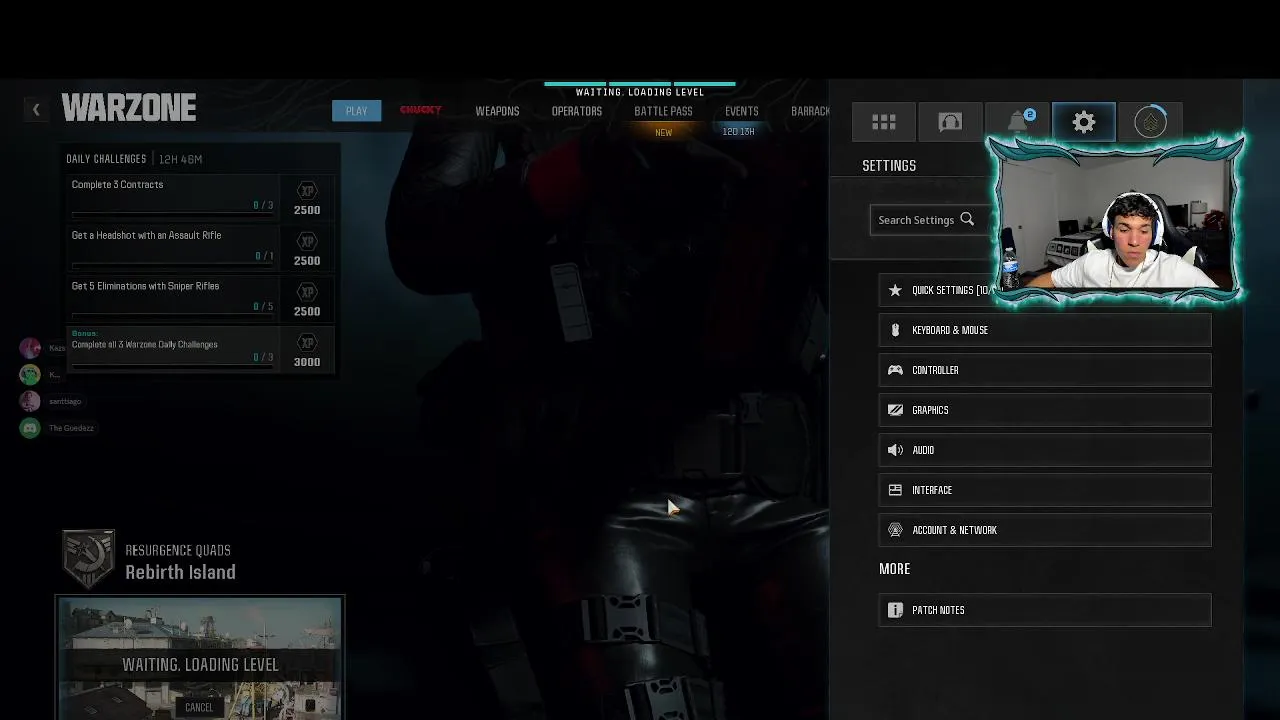The height and width of the screenshot is (720, 1280).
Task: Open Audio settings with speaker icon
Action: coord(1045,450)
